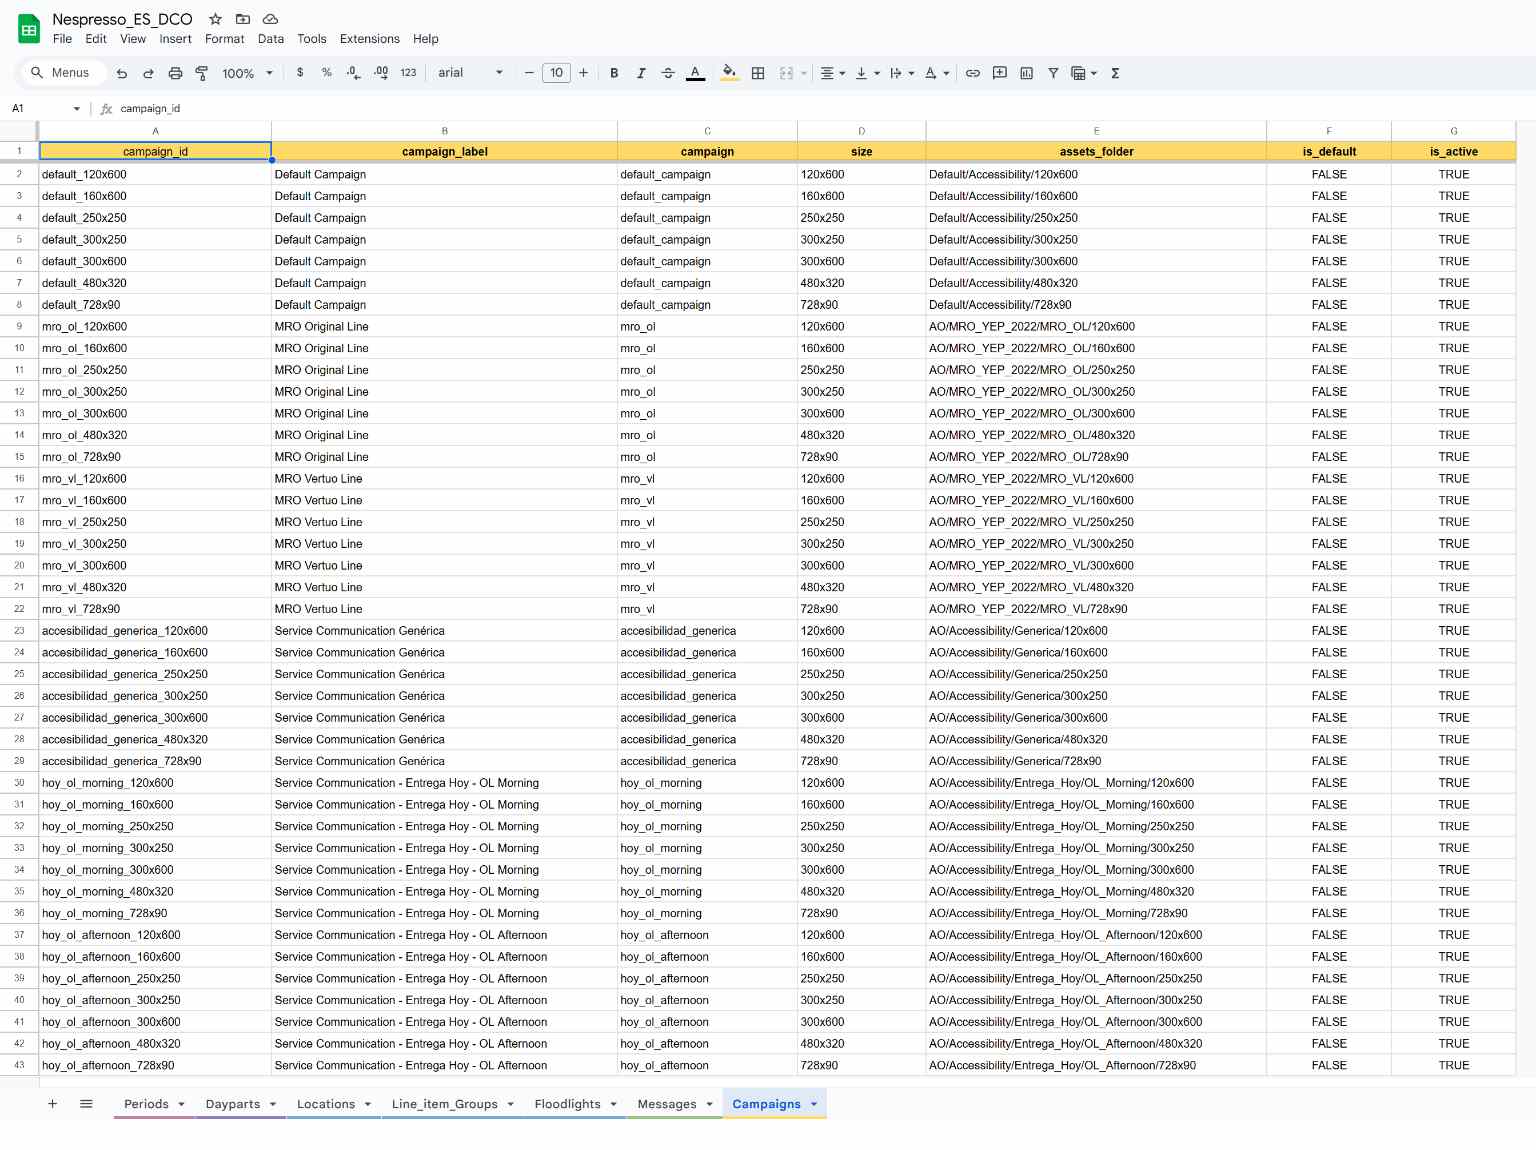The image size is (1536, 1150).
Task: Open the fill color picker
Action: (730, 73)
